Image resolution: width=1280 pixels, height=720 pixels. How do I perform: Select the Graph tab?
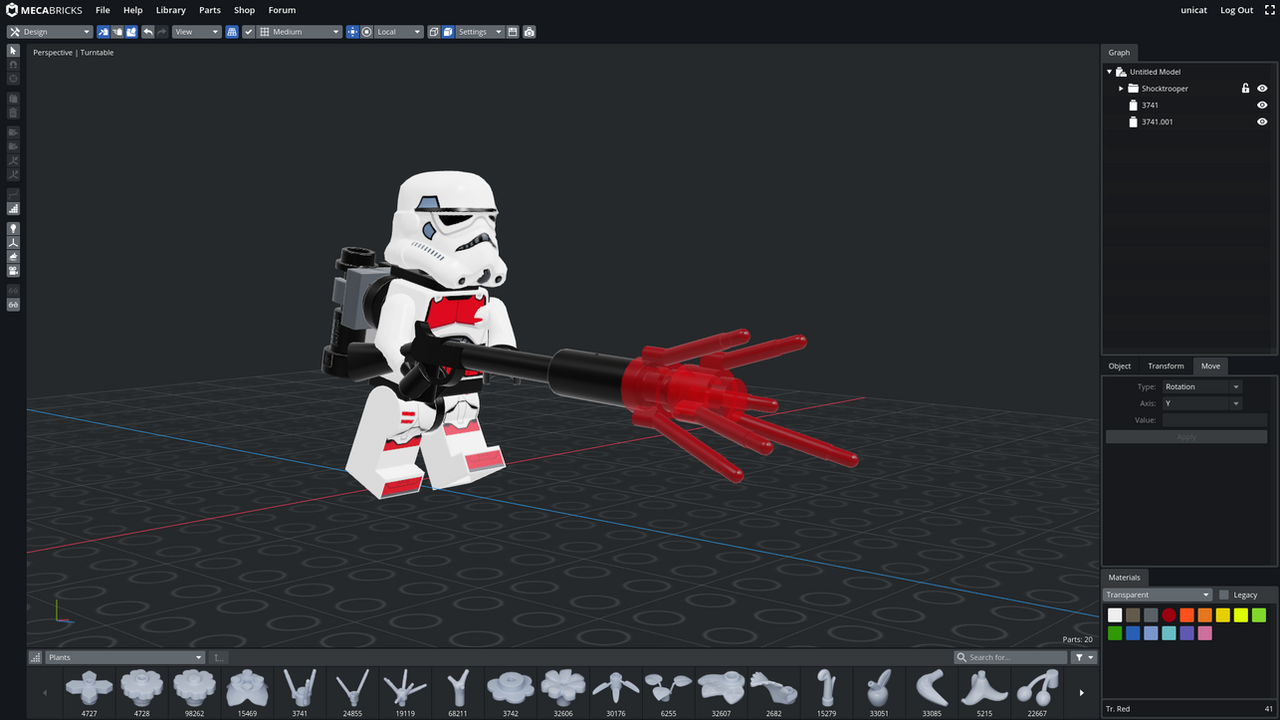(1119, 52)
